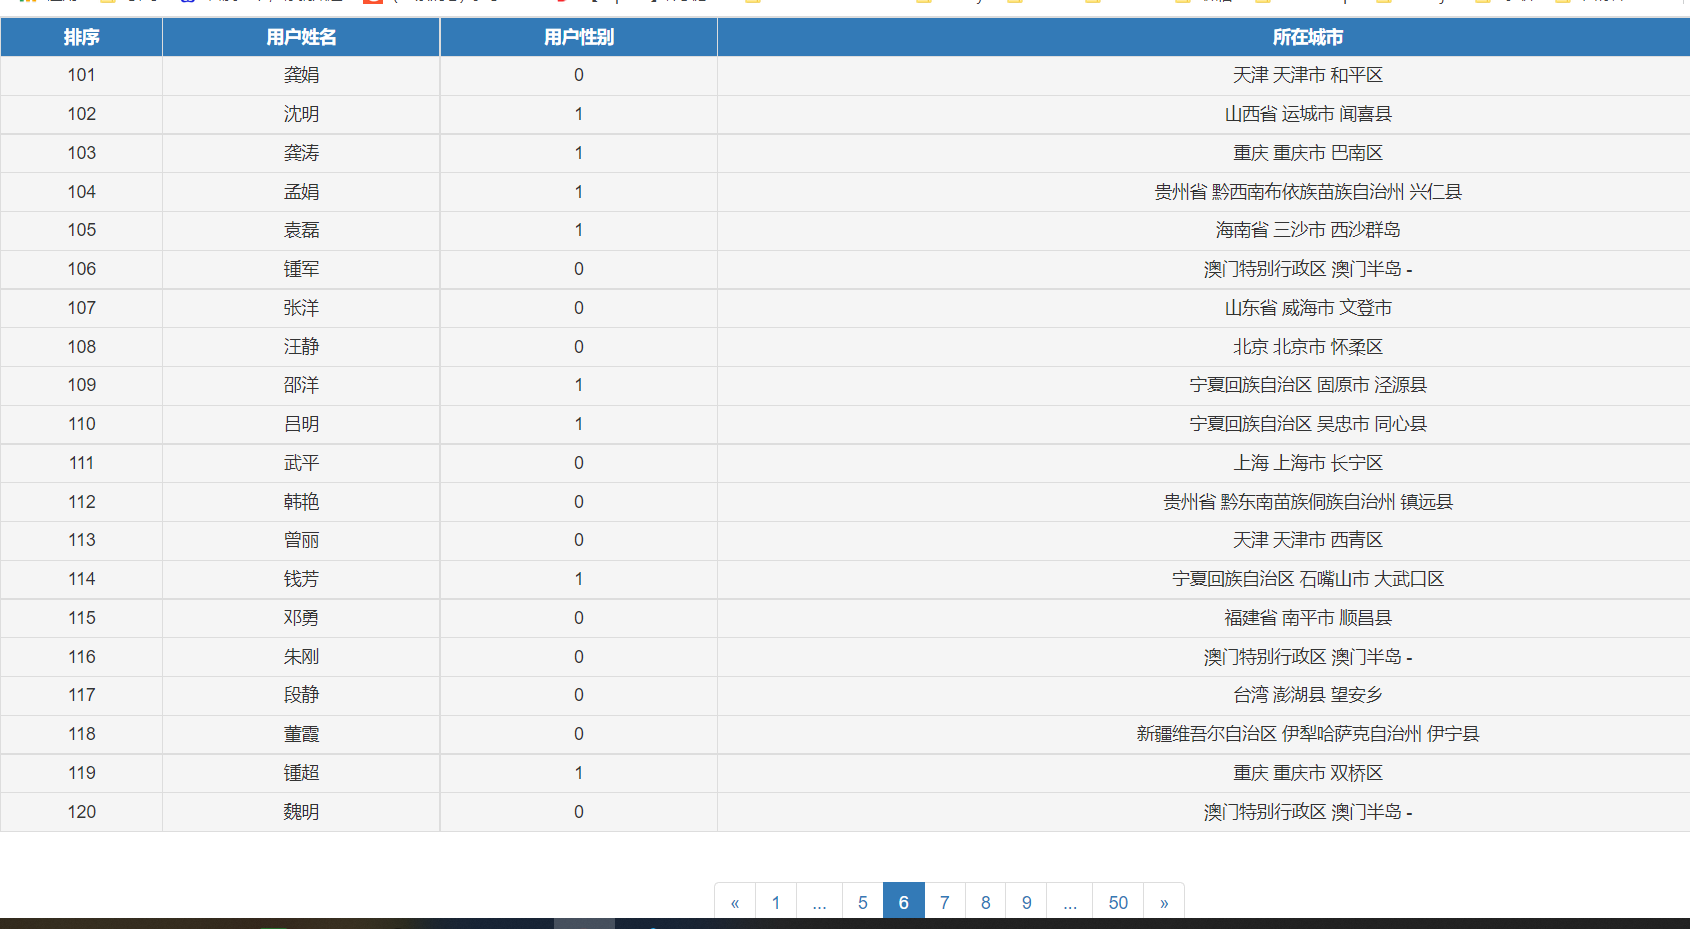This screenshot has height=929, width=1690.
Task: Select the name 袁磊
Action: tap(301, 230)
